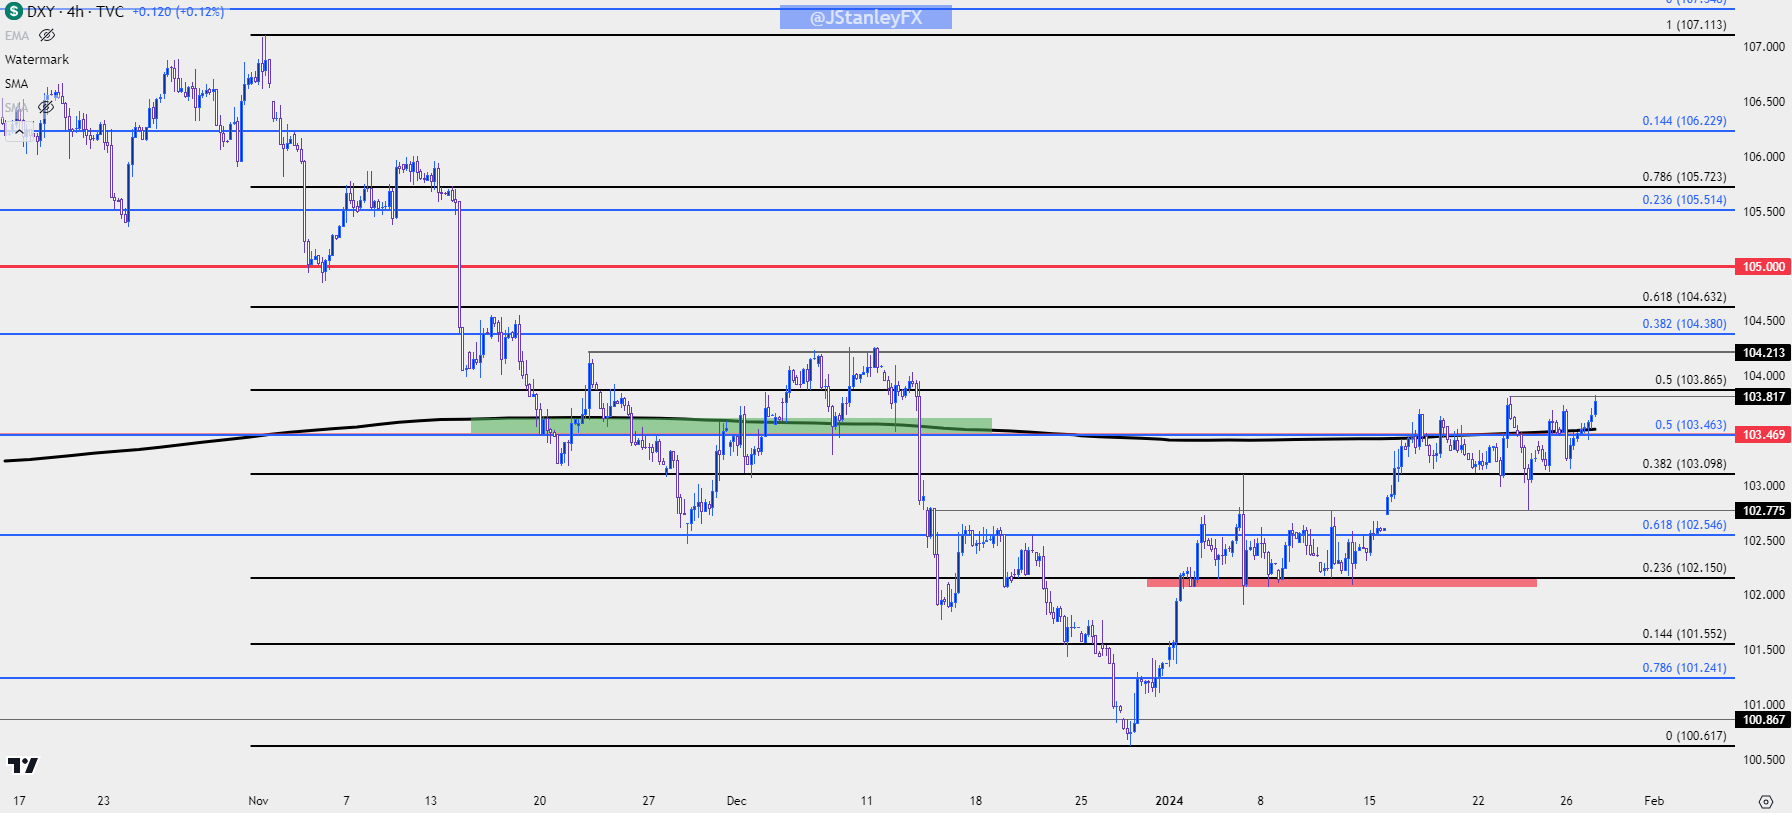
Task: Open chart settings via the gear icon
Action: click(x=1766, y=801)
